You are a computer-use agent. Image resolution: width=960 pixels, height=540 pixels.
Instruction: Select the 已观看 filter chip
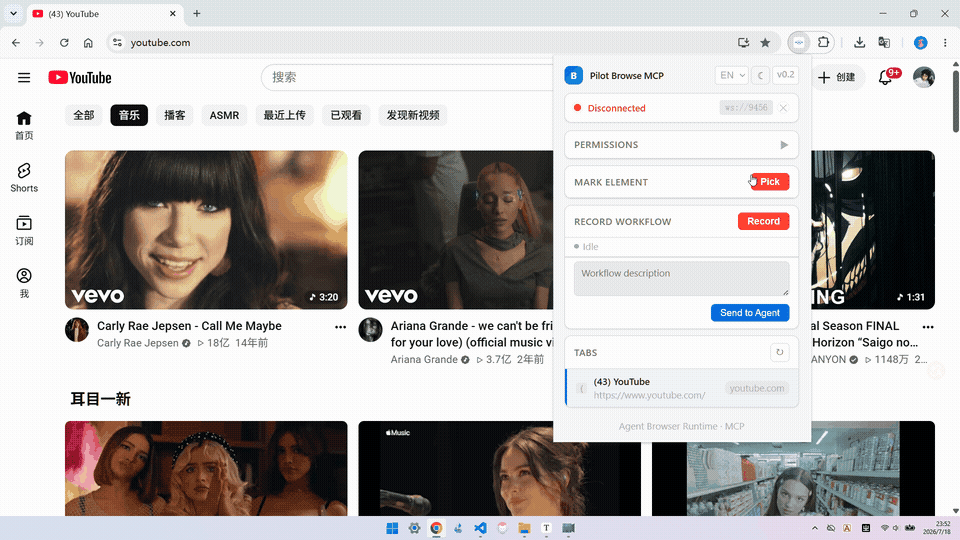(346, 115)
